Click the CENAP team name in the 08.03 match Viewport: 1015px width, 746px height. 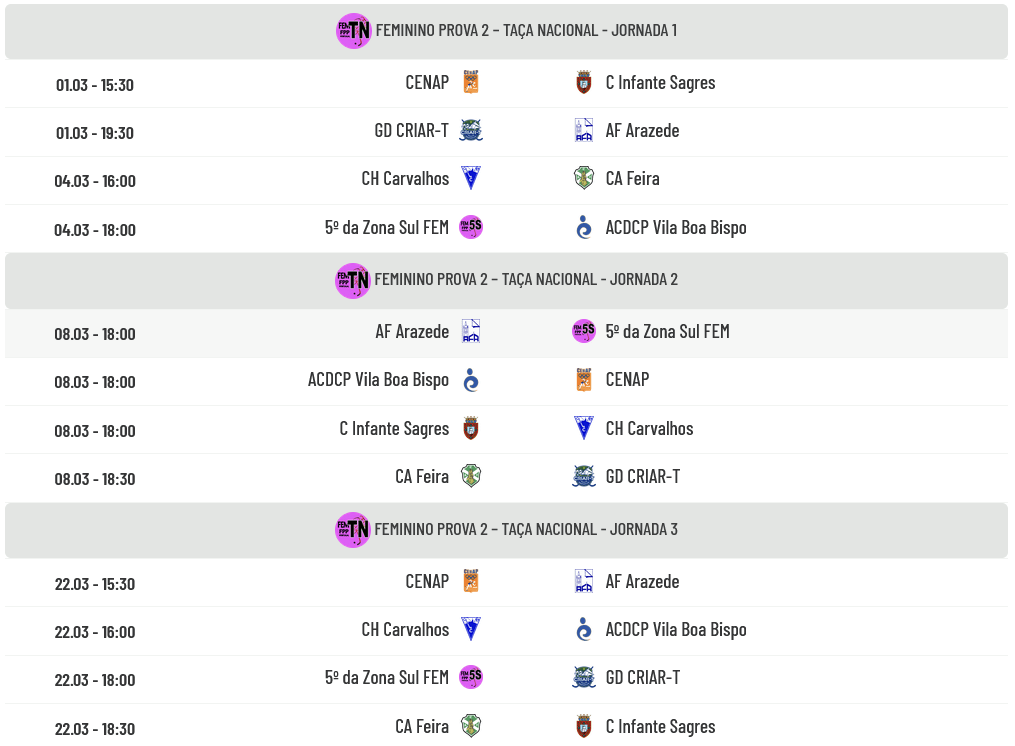click(627, 380)
